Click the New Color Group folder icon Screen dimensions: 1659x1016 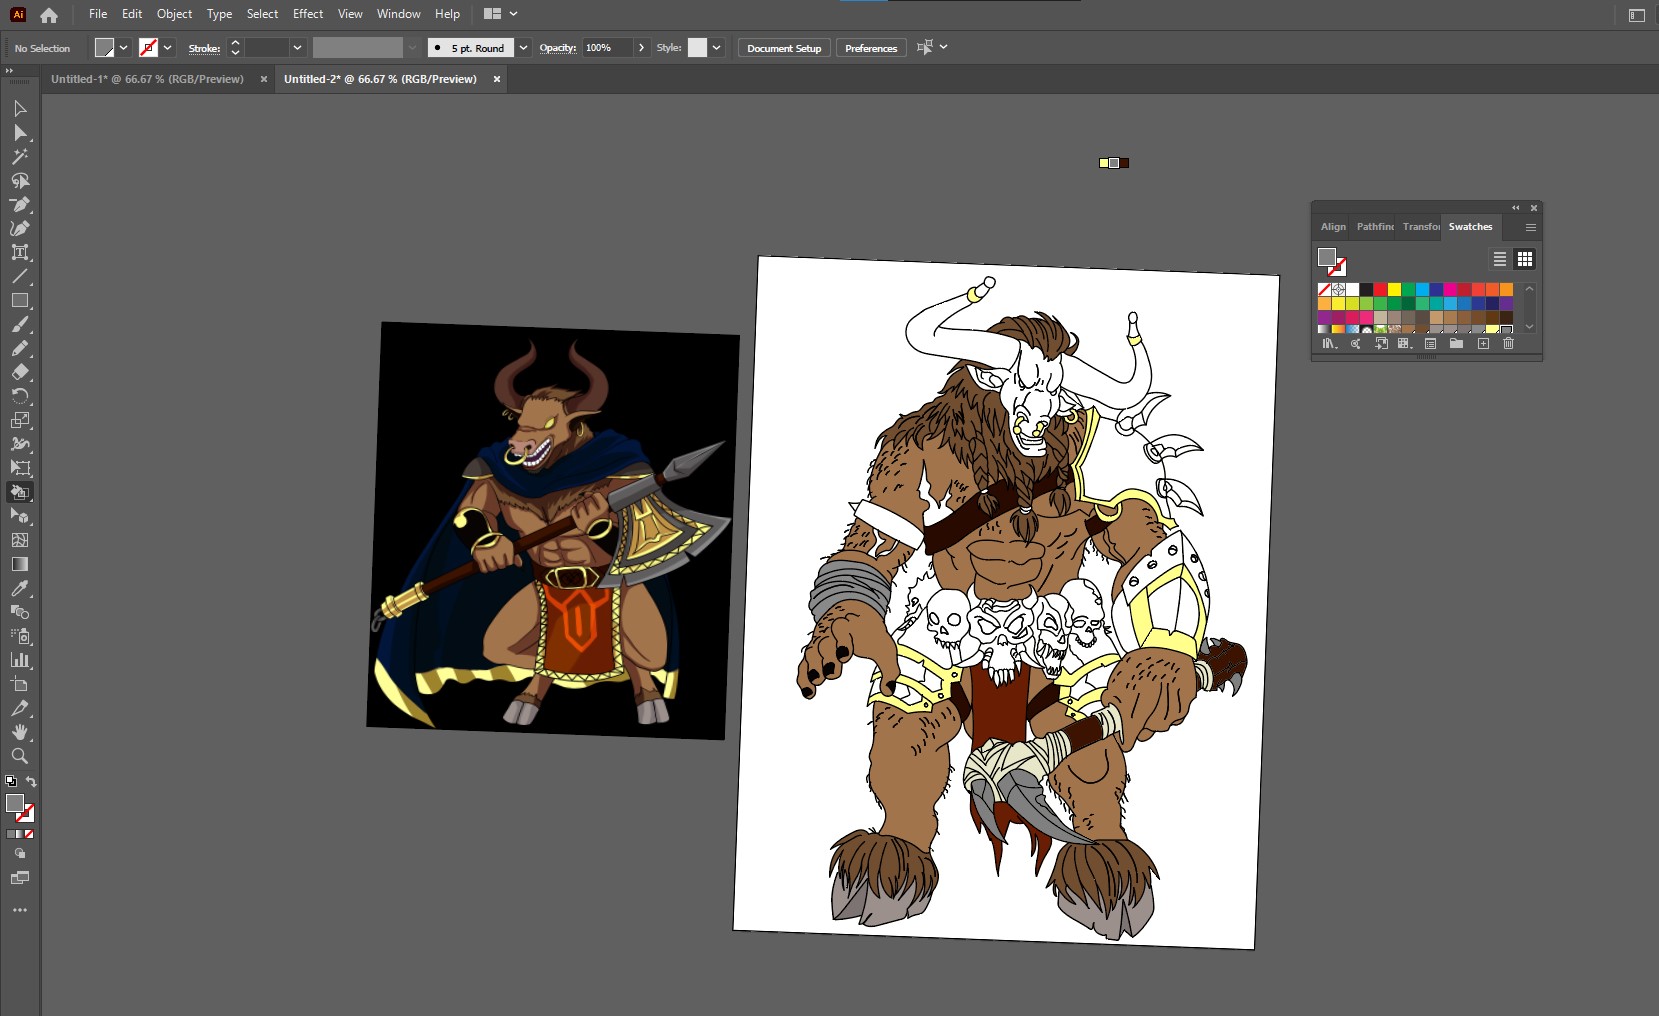tap(1456, 343)
